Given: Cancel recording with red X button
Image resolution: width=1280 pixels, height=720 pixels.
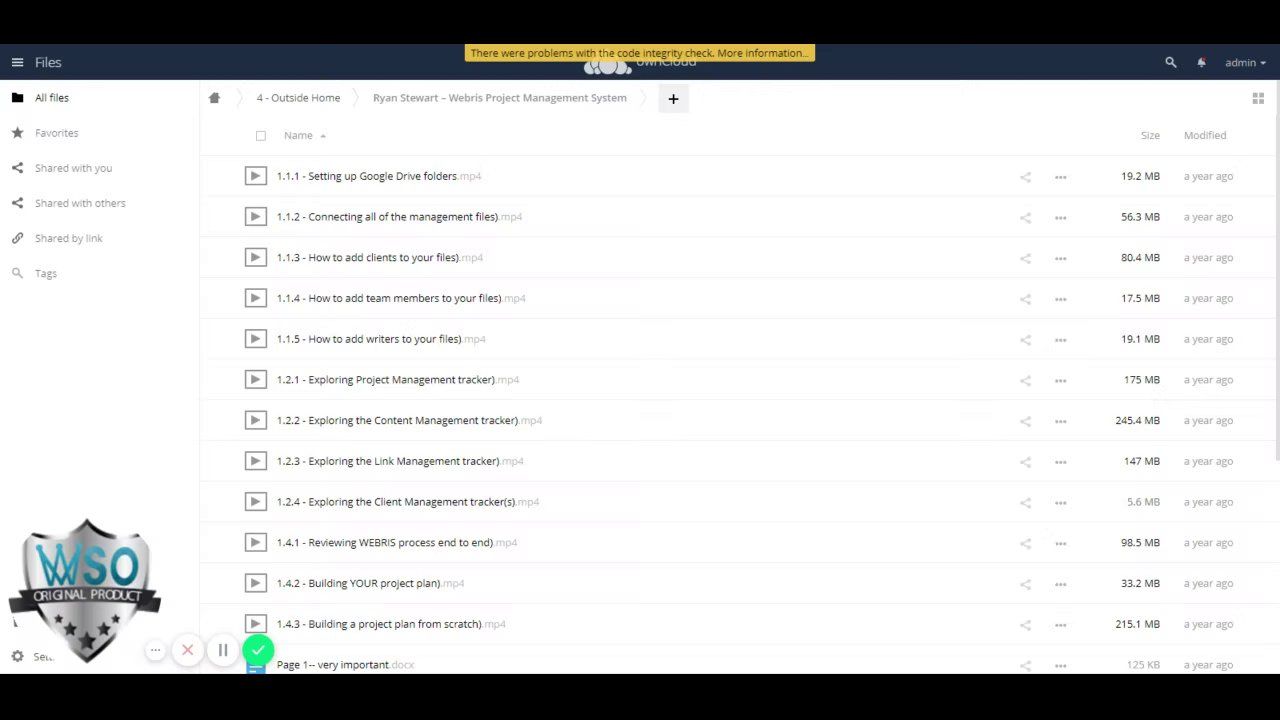Looking at the screenshot, I should 187,650.
